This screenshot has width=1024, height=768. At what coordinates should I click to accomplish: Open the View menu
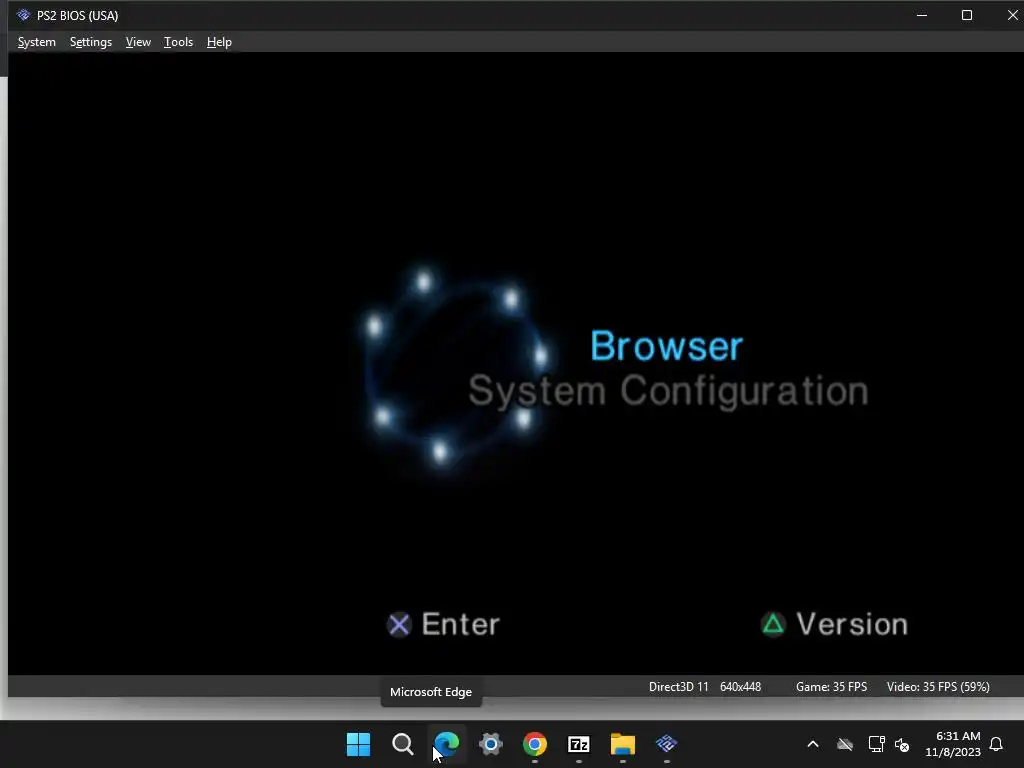(x=138, y=42)
